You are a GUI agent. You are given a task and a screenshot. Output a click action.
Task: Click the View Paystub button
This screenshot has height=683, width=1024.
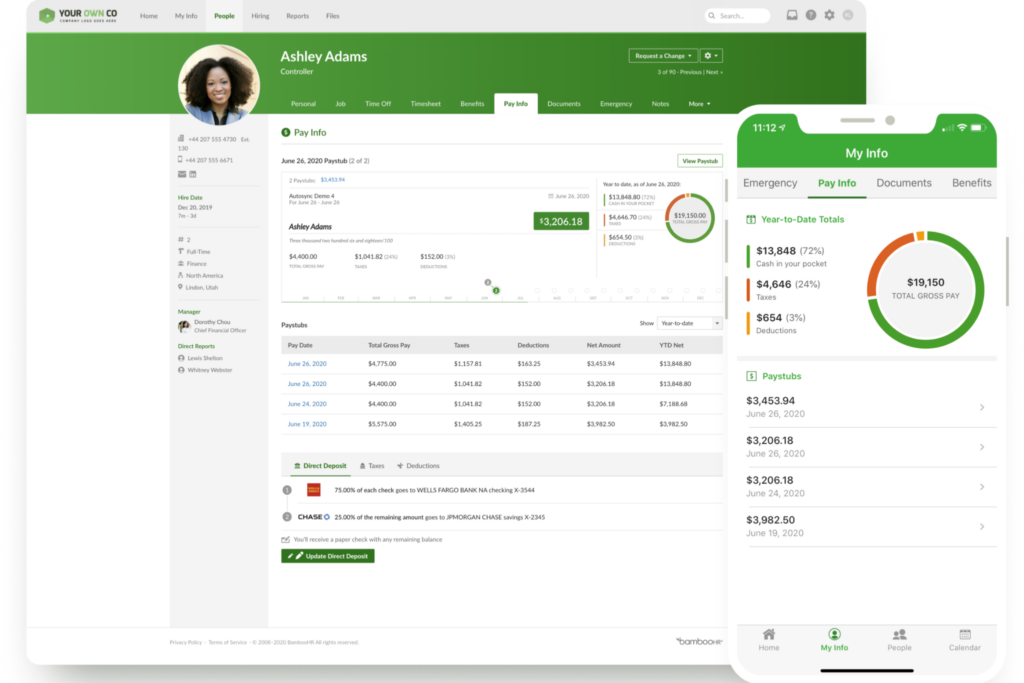click(x=700, y=161)
